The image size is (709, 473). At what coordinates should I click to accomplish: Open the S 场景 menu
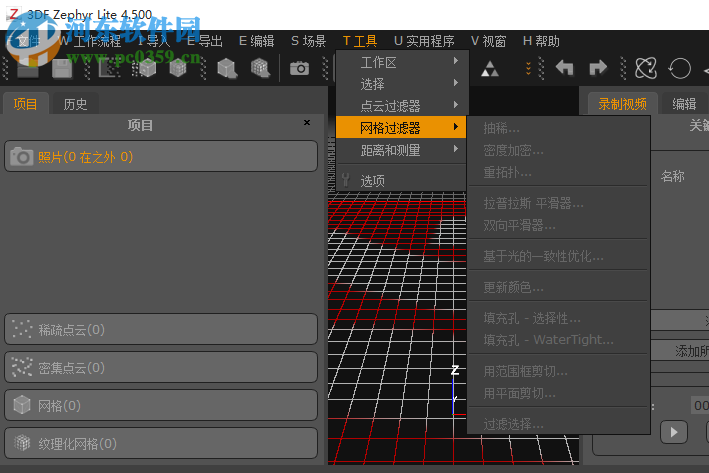[x=308, y=41]
